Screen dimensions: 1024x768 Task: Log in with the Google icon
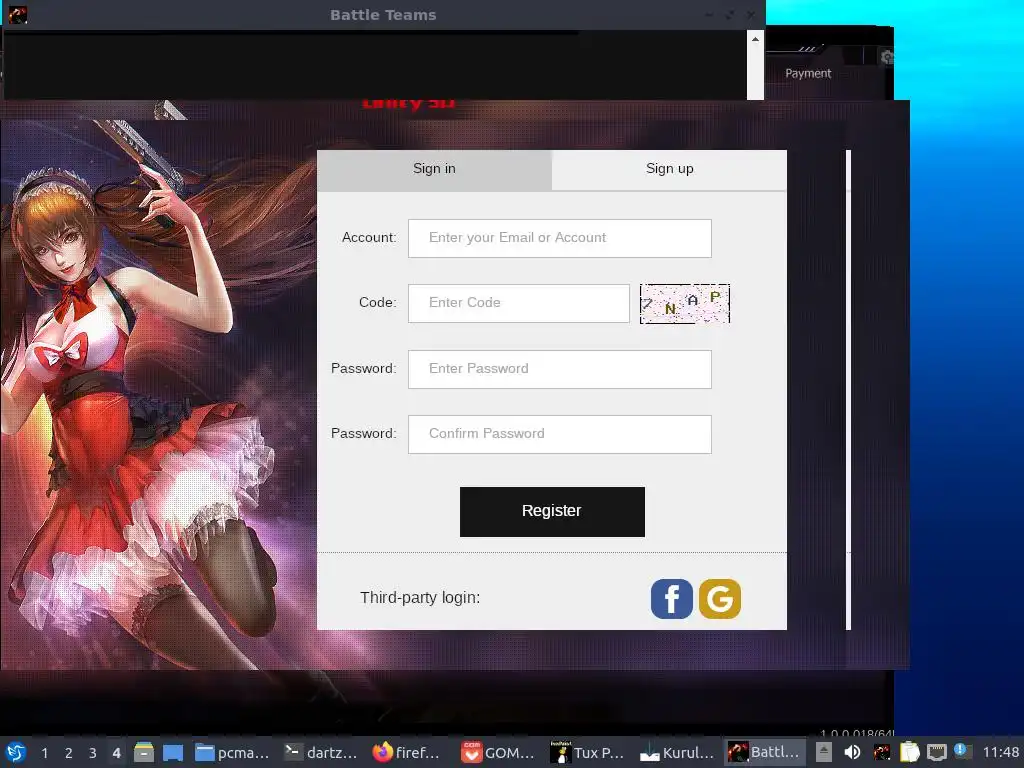720,598
